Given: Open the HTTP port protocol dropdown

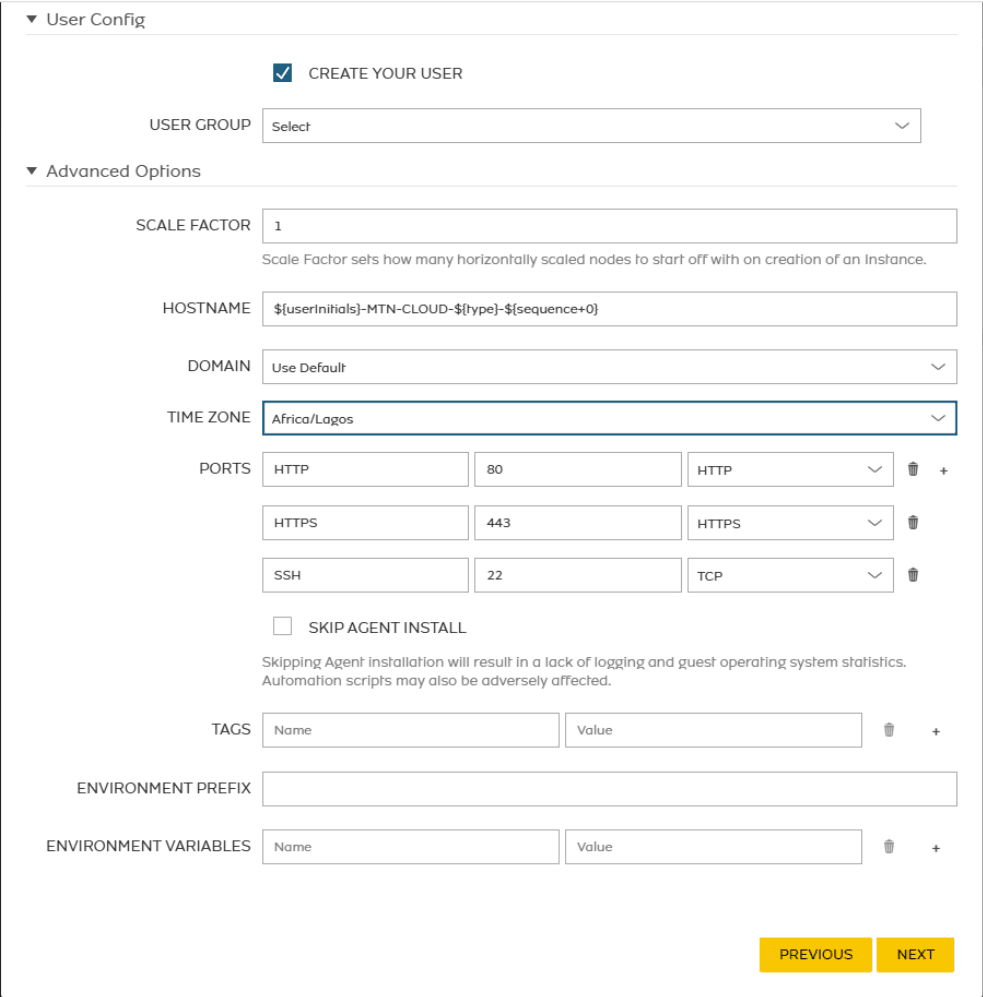Looking at the screenshot, I should click(790, 470).
